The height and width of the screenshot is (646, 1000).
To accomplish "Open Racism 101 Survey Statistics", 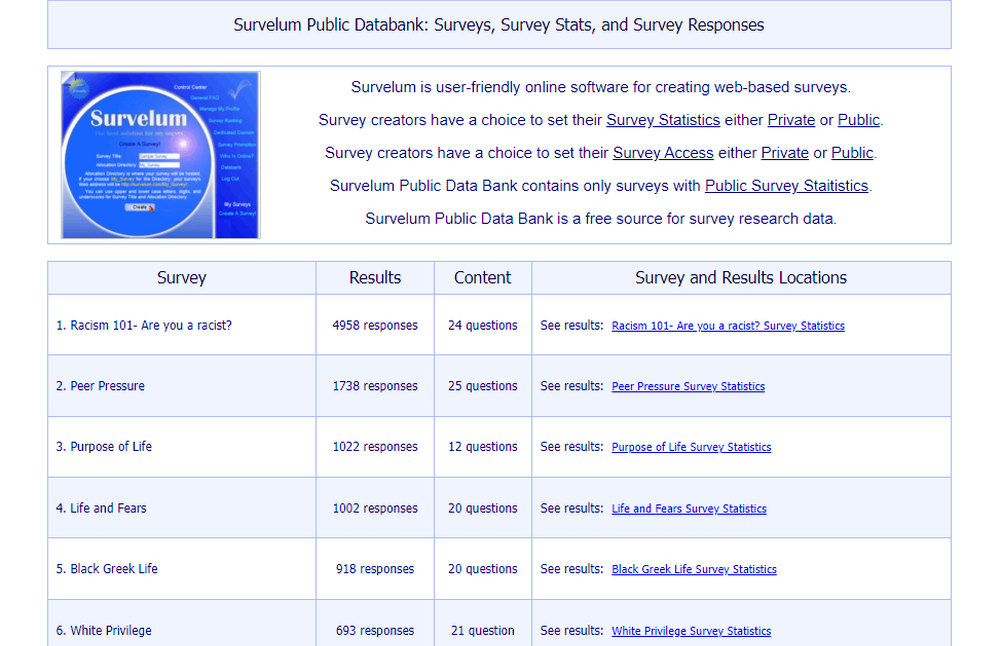I will point(727,325).
